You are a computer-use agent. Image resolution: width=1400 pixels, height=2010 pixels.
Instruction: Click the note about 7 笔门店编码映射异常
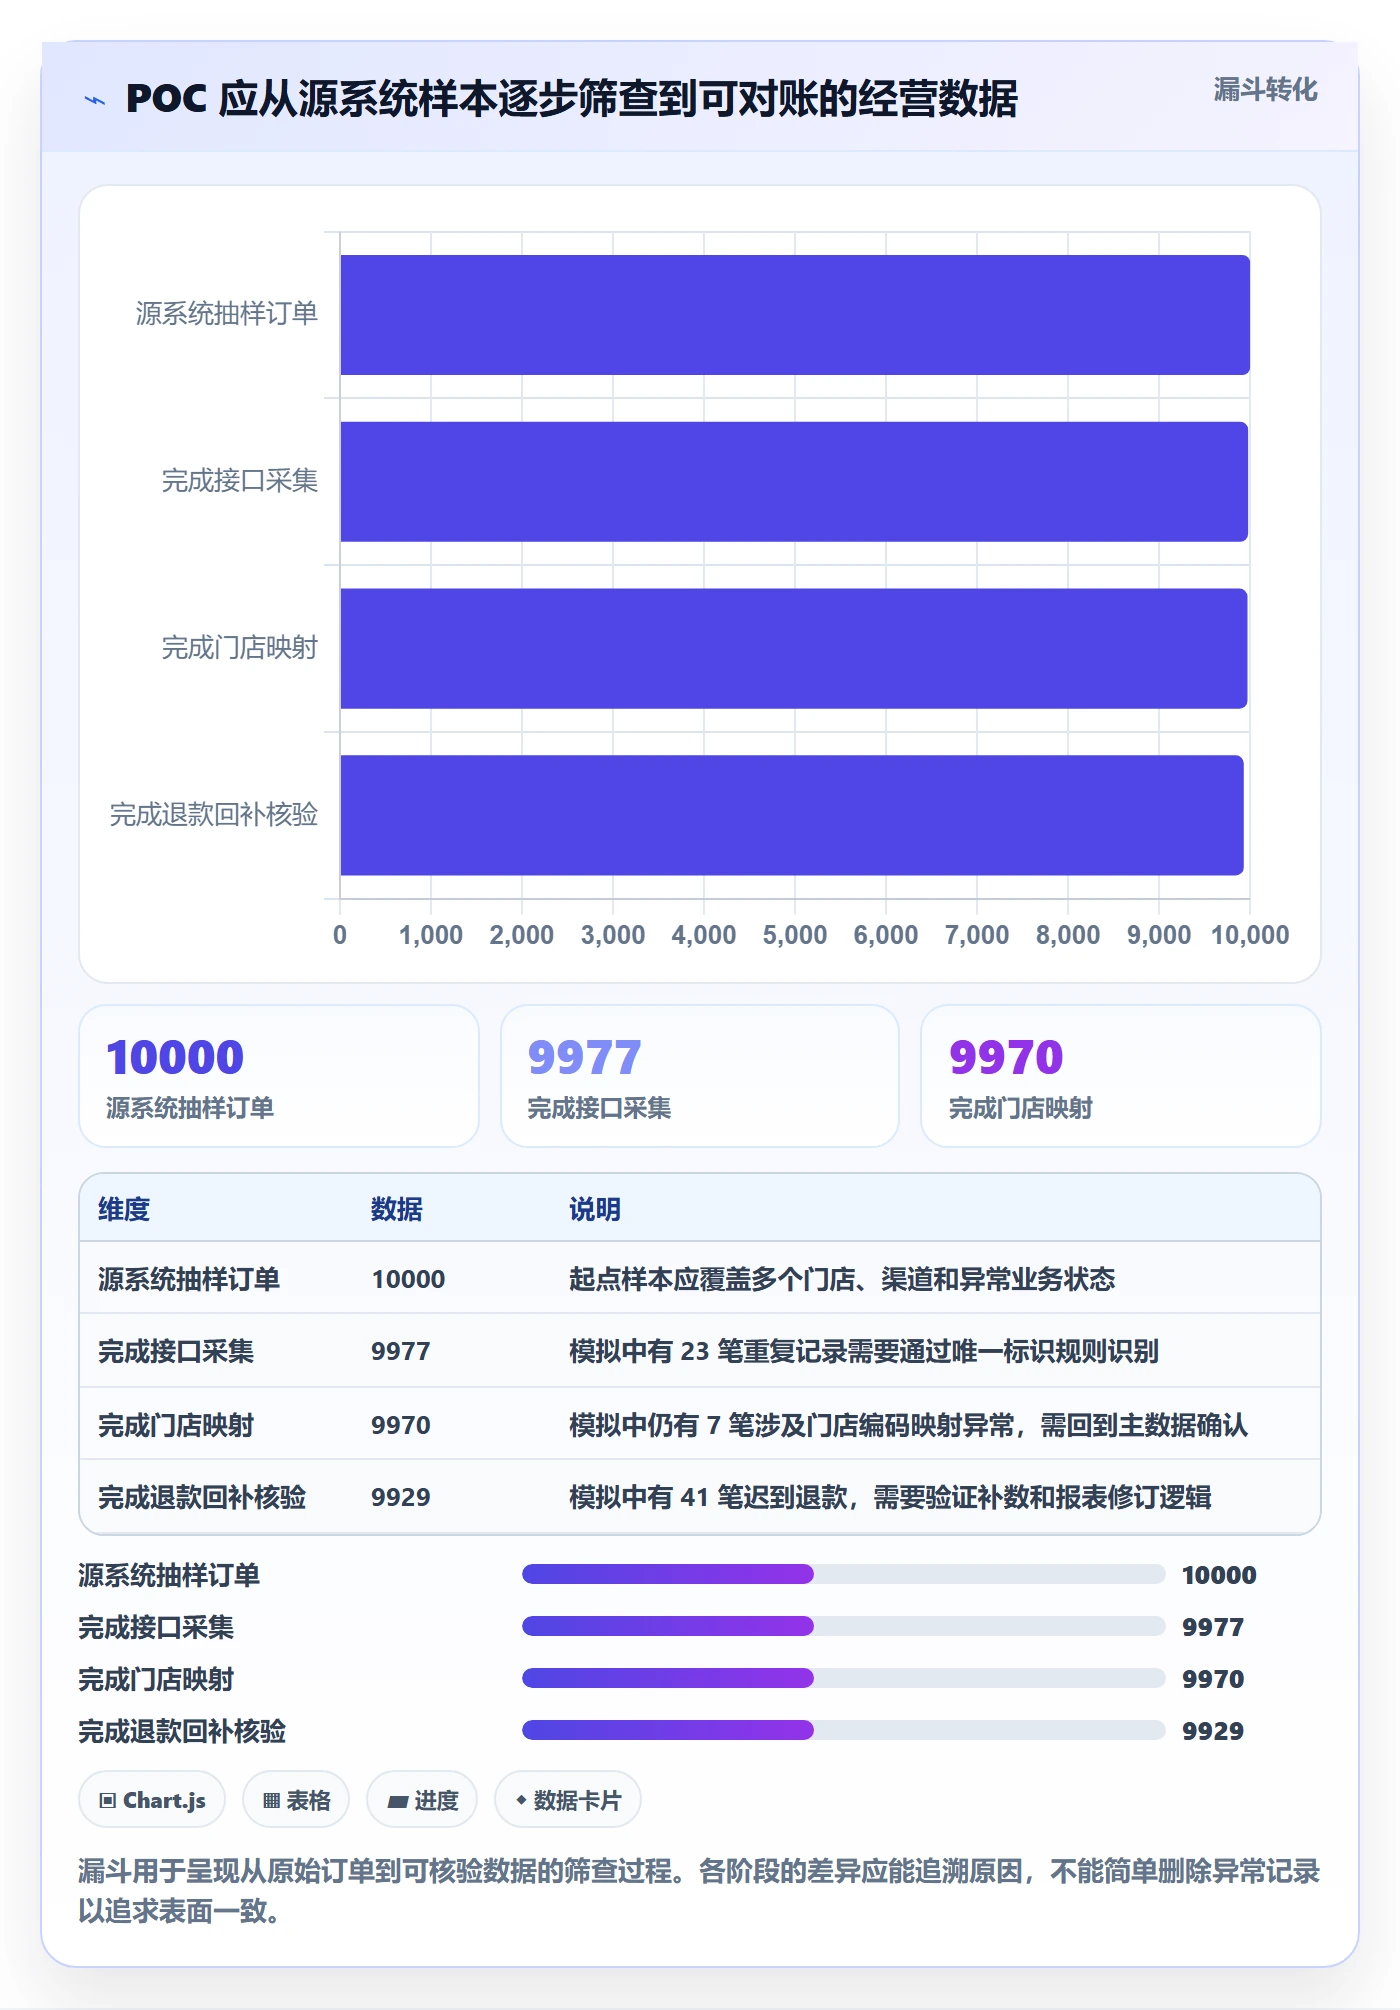(908, 1425)
